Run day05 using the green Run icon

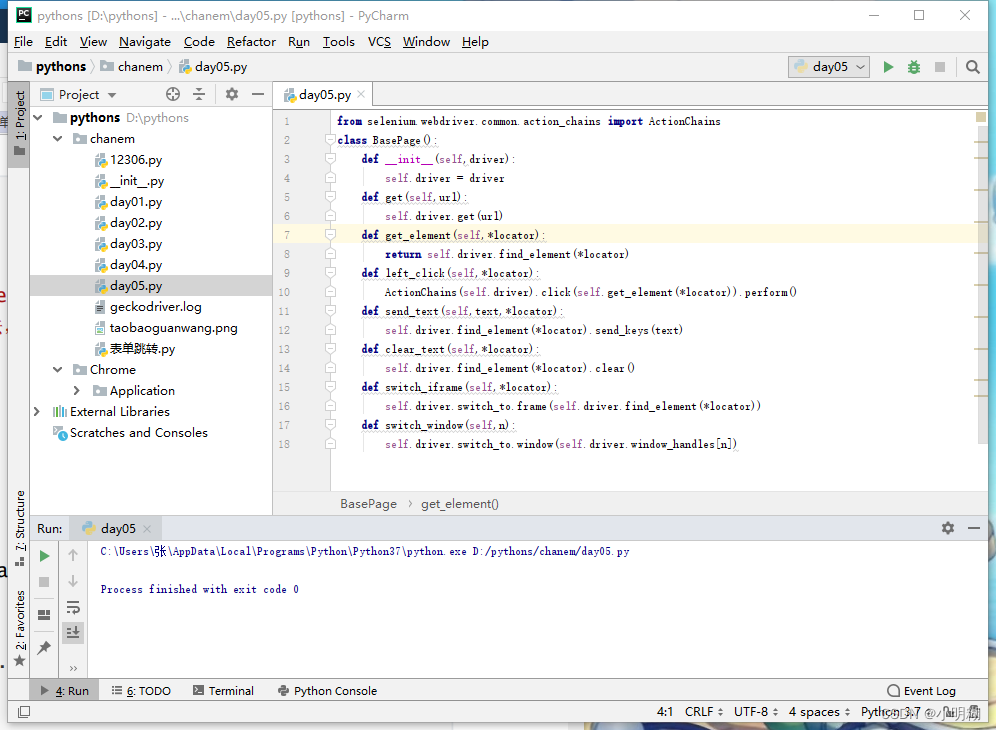point(888,66)
